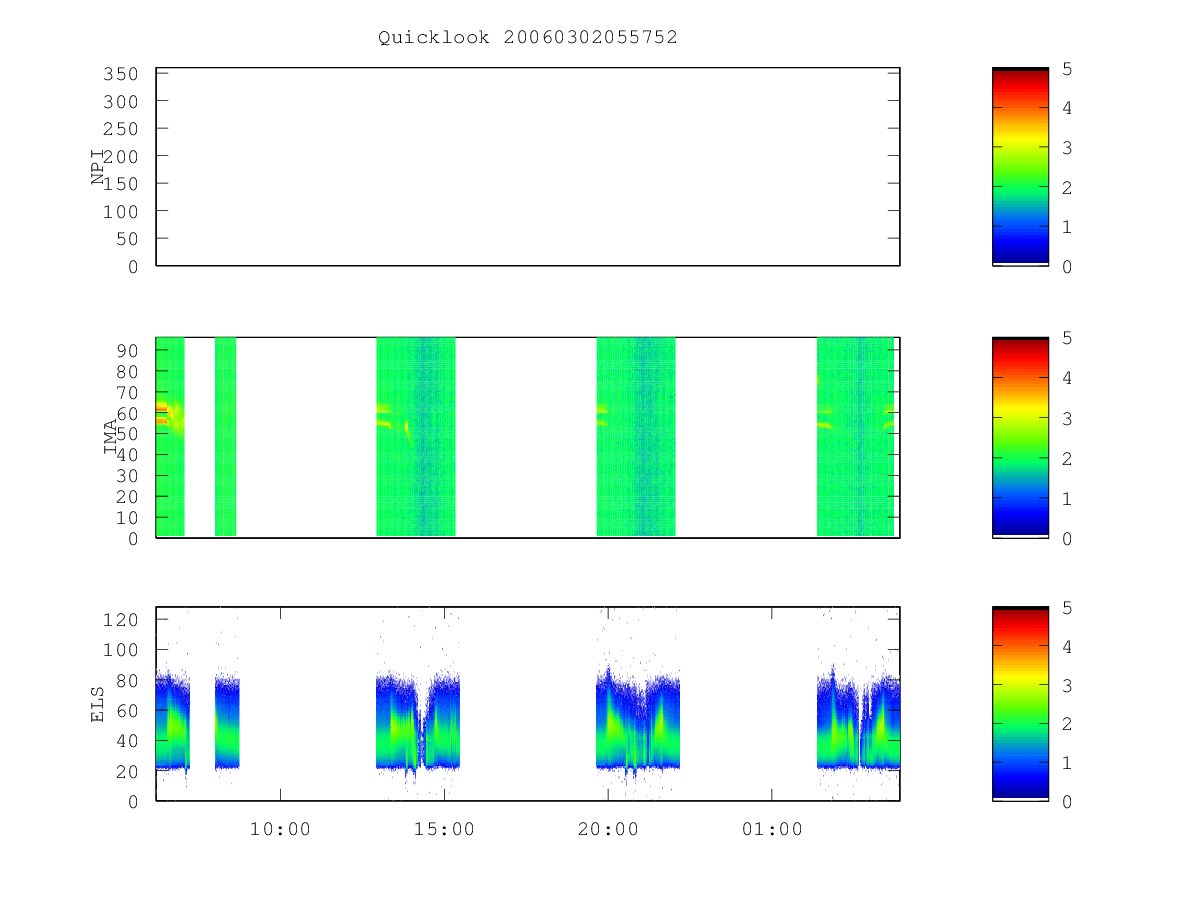This screenshot has width=1200, height=900.
Task: Click the 5 label on NPI color scale
Action: [x=1067, y=68]
